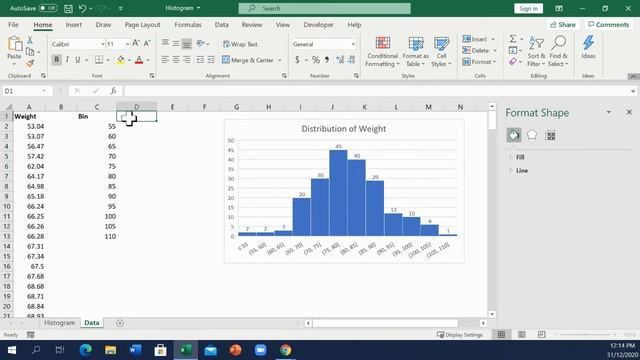Click the Format Painter brush icon
This screenshot has height=360, width=640.
[x=30, y=63]
